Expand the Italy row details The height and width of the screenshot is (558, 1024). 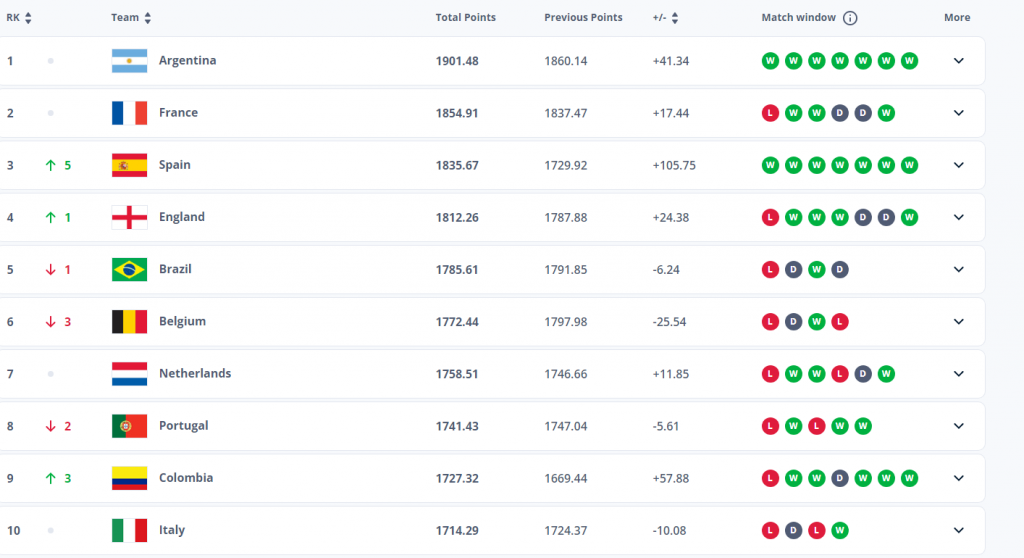pyautogui.click(x=958, y=530)
